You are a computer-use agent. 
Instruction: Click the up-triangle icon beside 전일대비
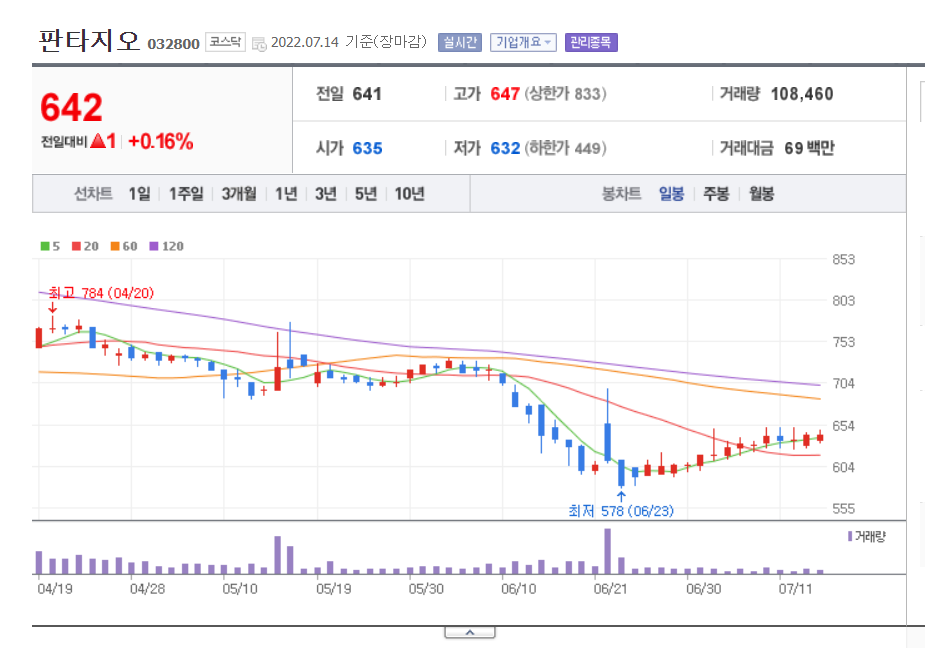click(98, 141)
